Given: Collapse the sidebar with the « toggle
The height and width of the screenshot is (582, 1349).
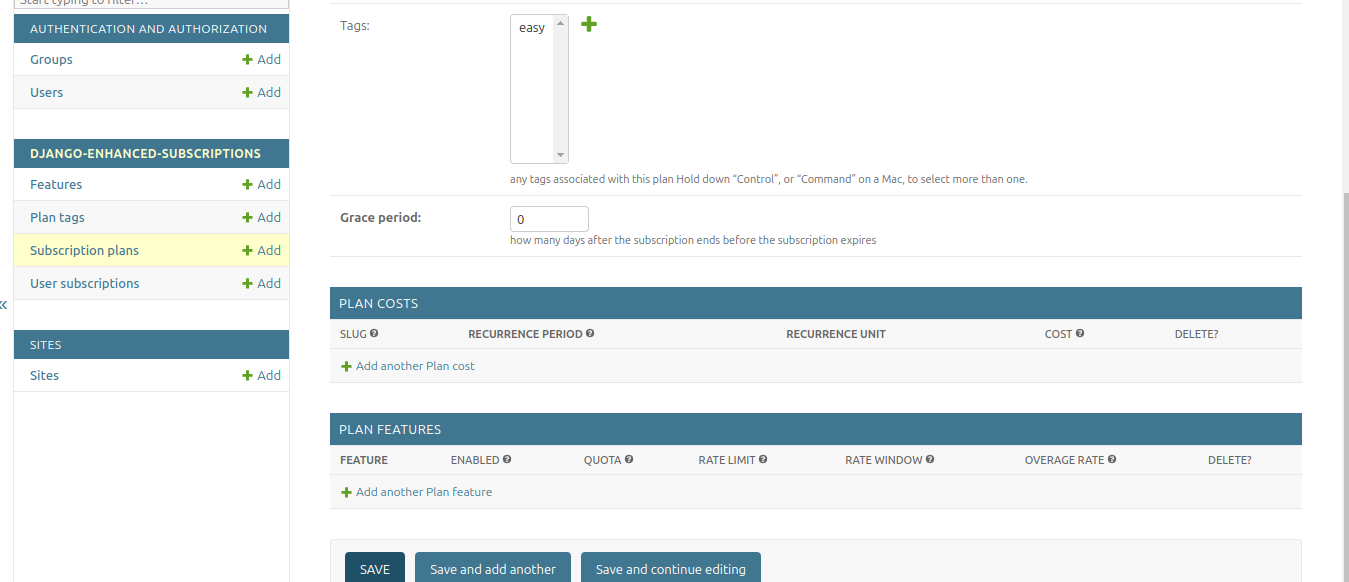Looking at the screenshot, I should click(x=4, y=304).
